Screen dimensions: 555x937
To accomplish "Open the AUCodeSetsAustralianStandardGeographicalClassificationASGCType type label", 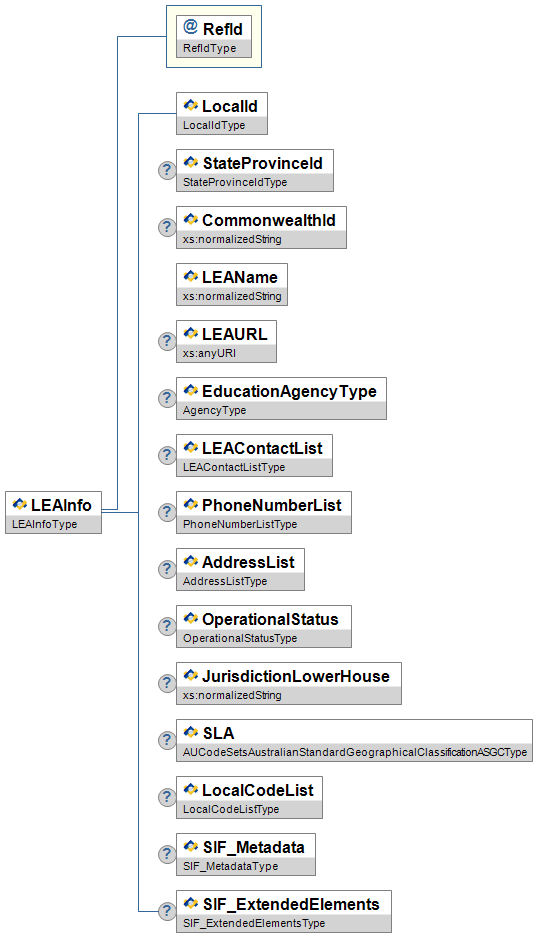I will [x=355, y=752].
